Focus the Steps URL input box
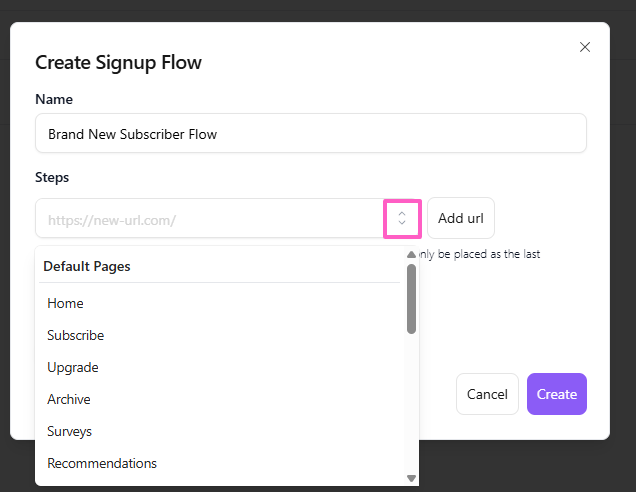This screenshot has width=636, height=492. 210,218
